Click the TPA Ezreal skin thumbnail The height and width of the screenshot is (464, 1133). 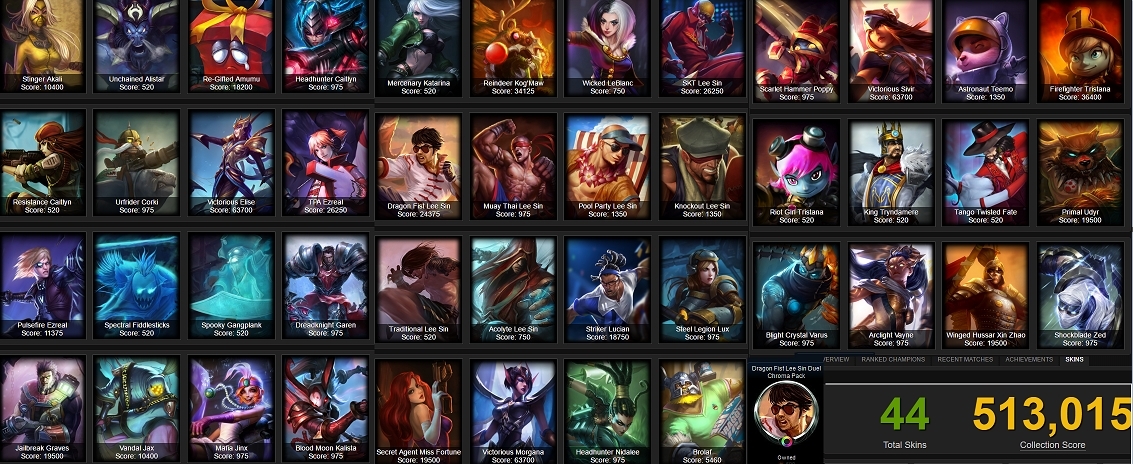pos(326,163)
